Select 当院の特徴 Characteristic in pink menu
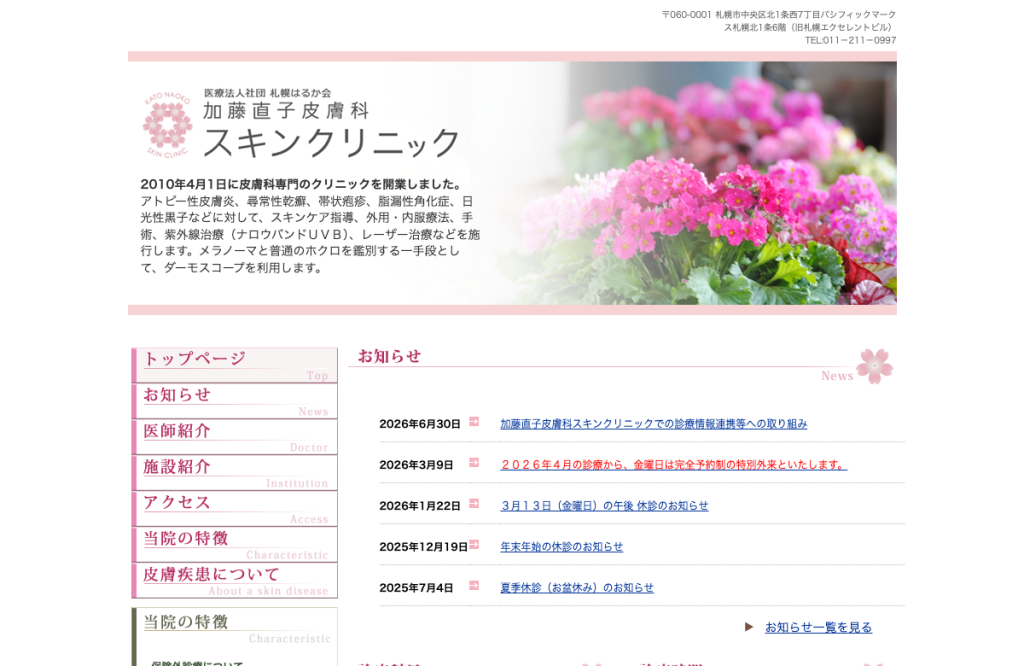Screen dimensions: 1024x666 click(x=235, y=545)
